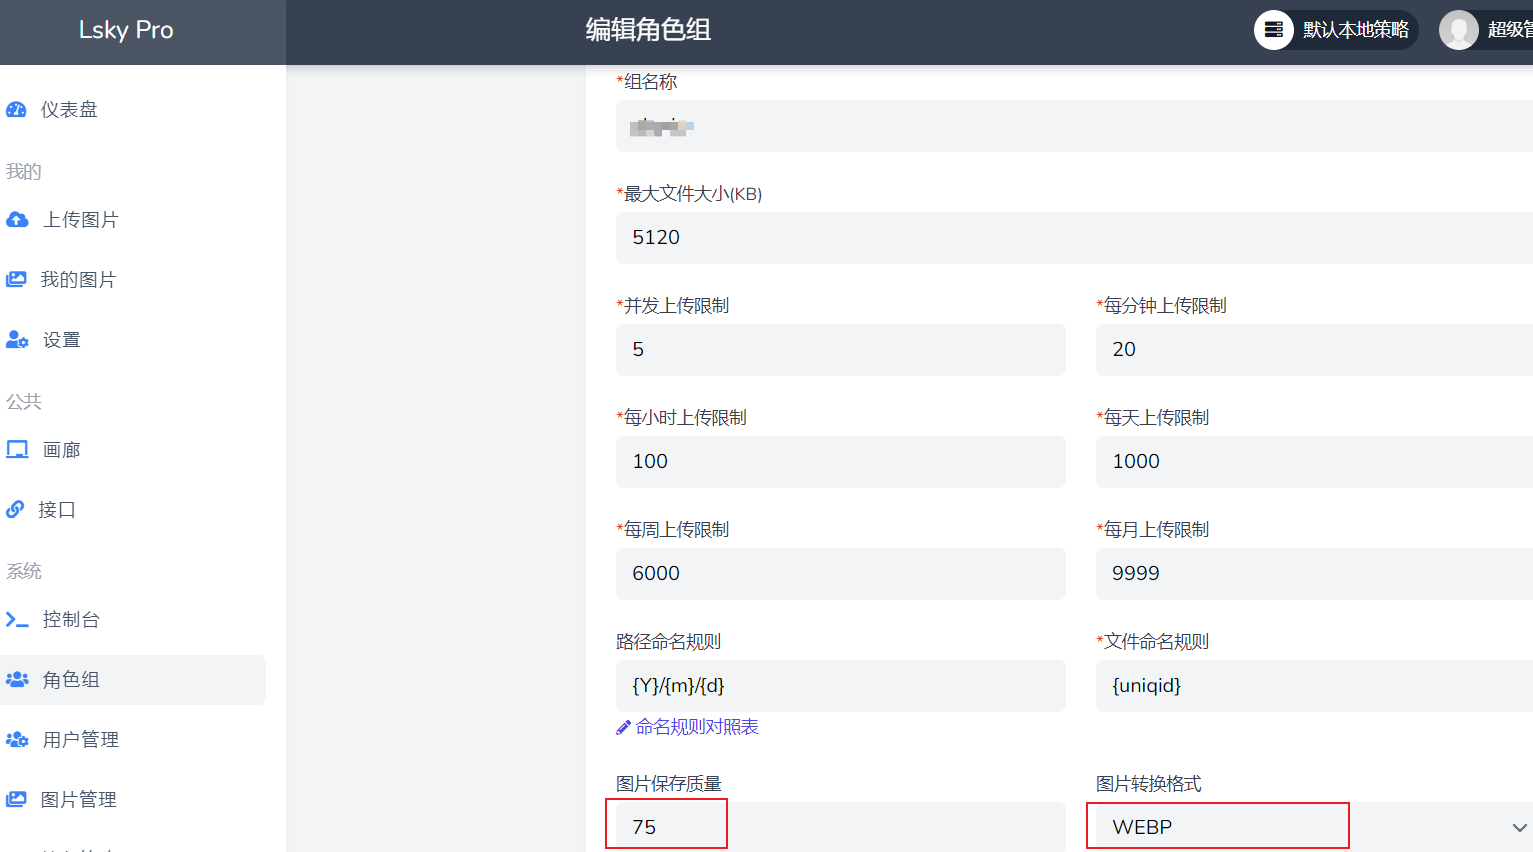Image resolution: width=1533 pixels, height=852 pixels.
Task: Click the pencil icon beside naming rules link
Action: [x=623, y=728]
